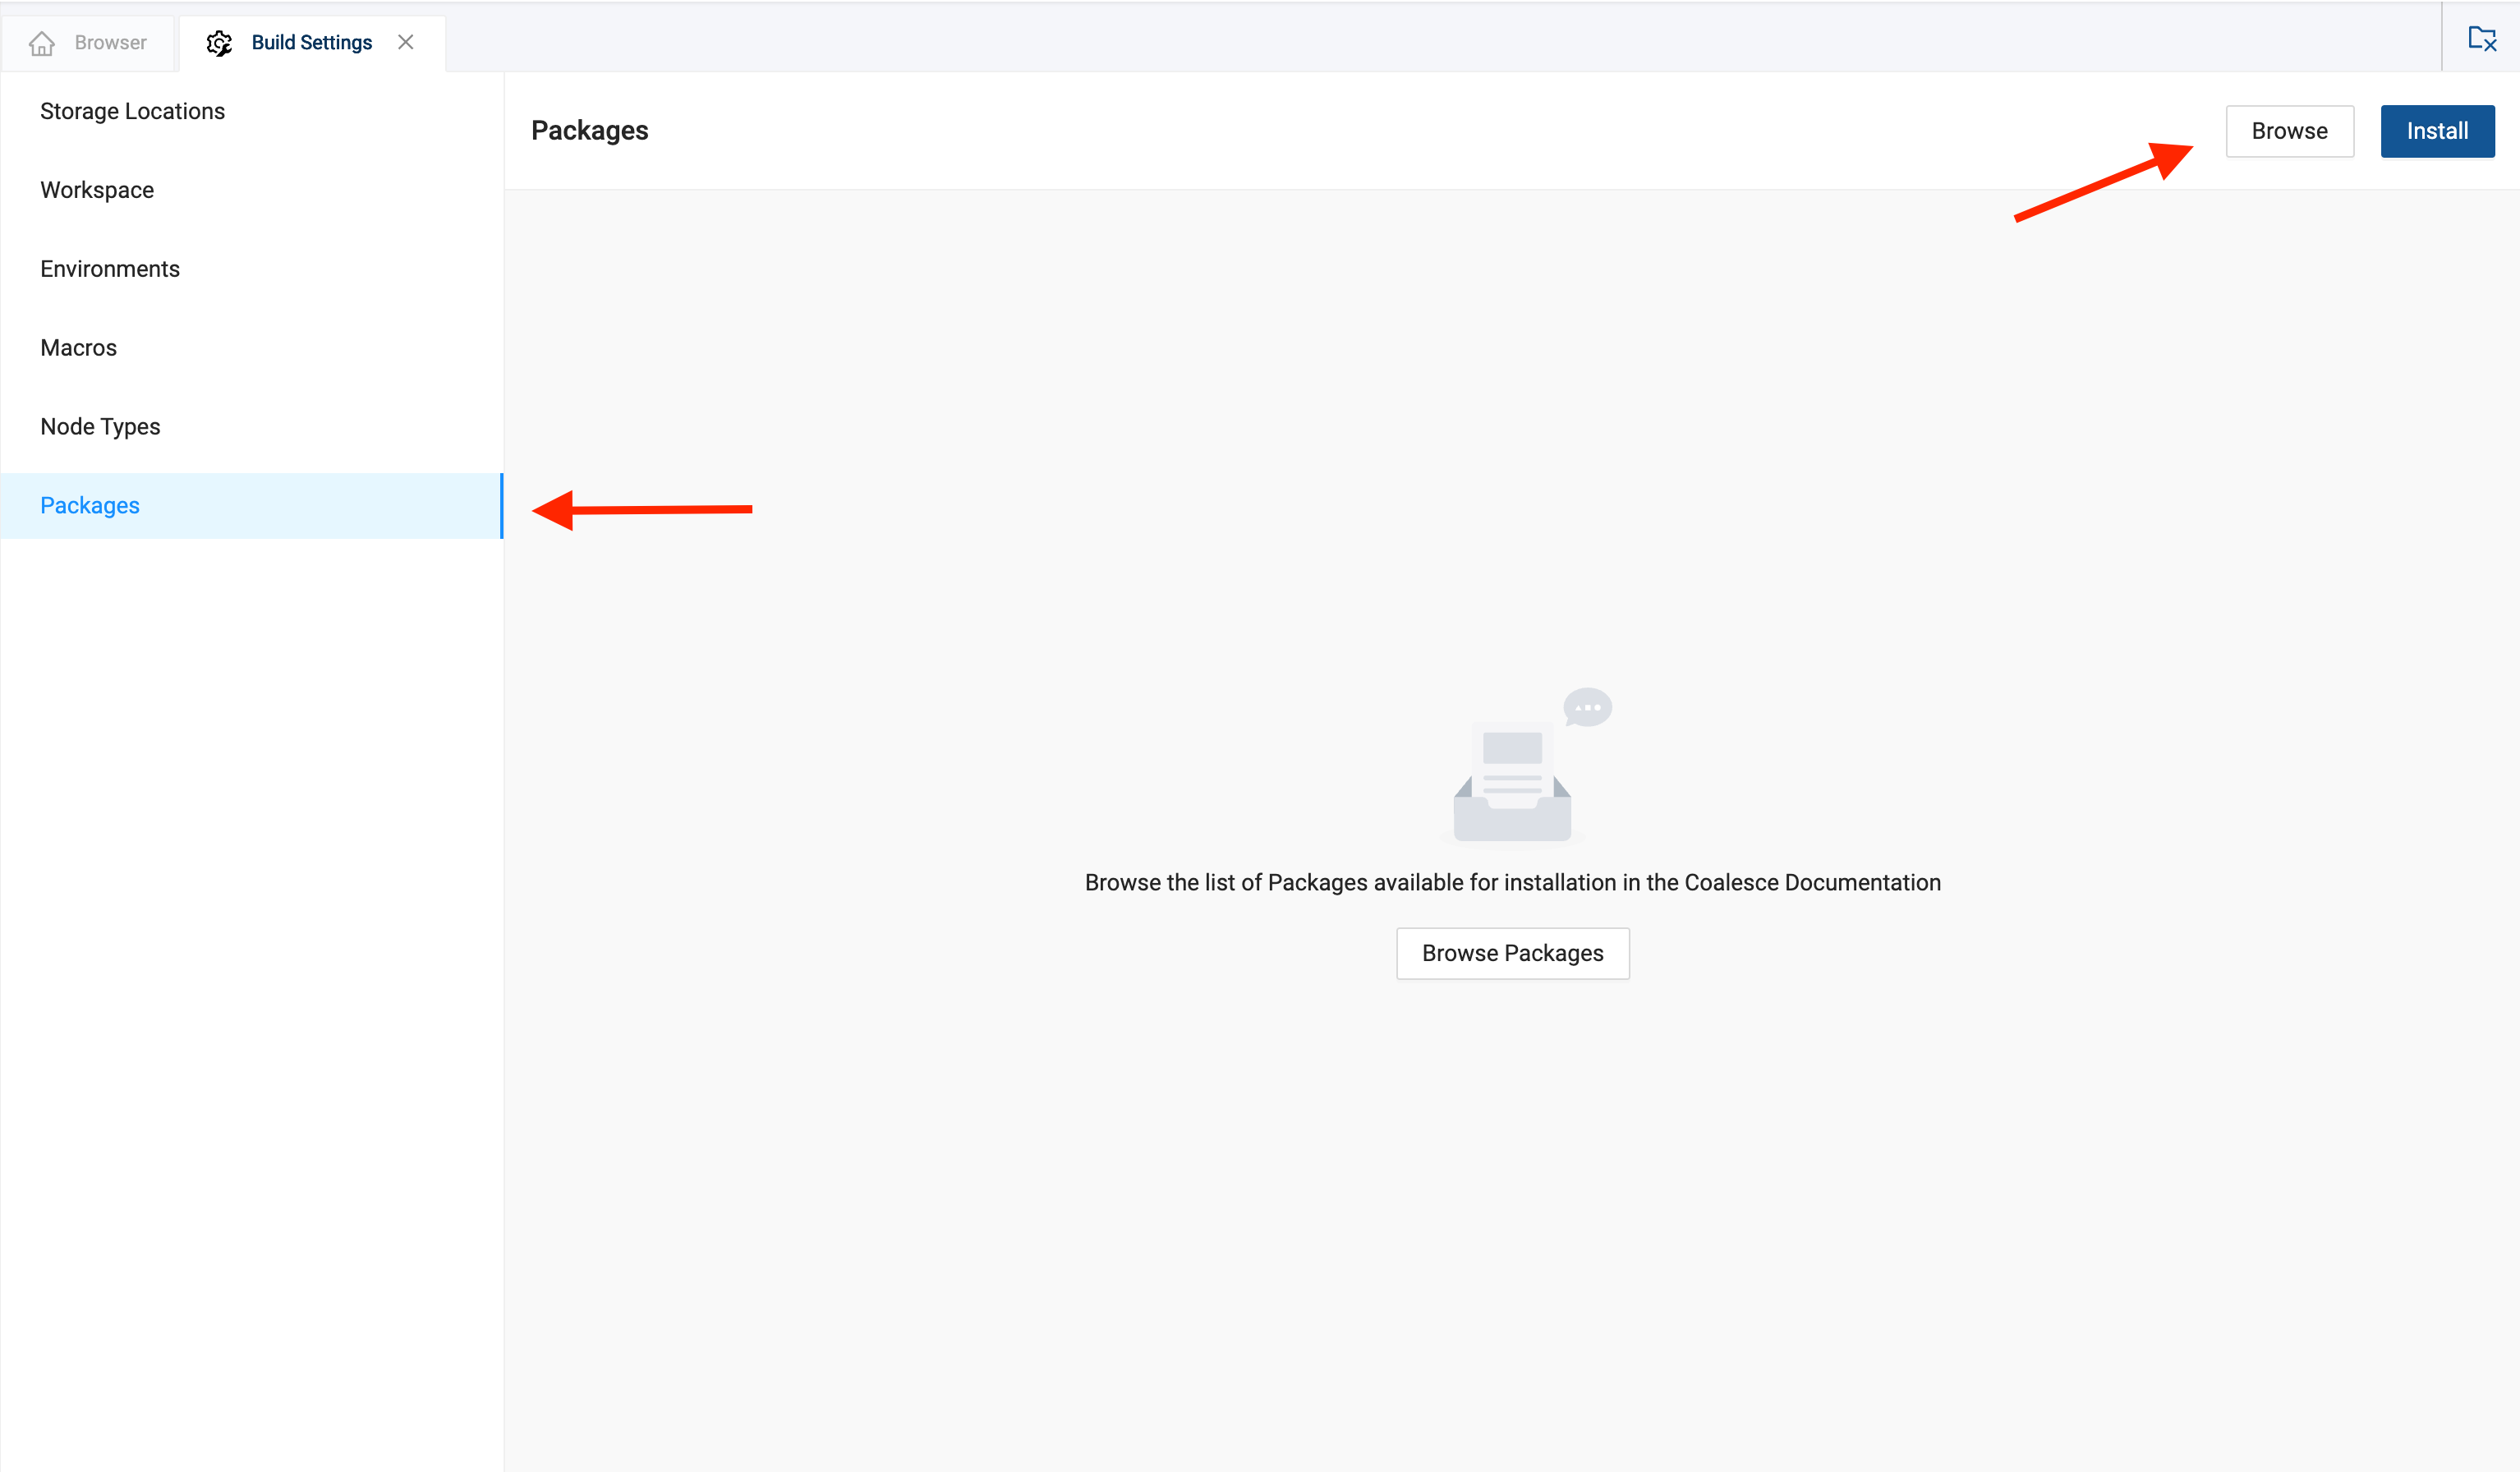Click the gear icon on the Build Settings tab
This screenshot has width=2520, height=1472.
219,43
